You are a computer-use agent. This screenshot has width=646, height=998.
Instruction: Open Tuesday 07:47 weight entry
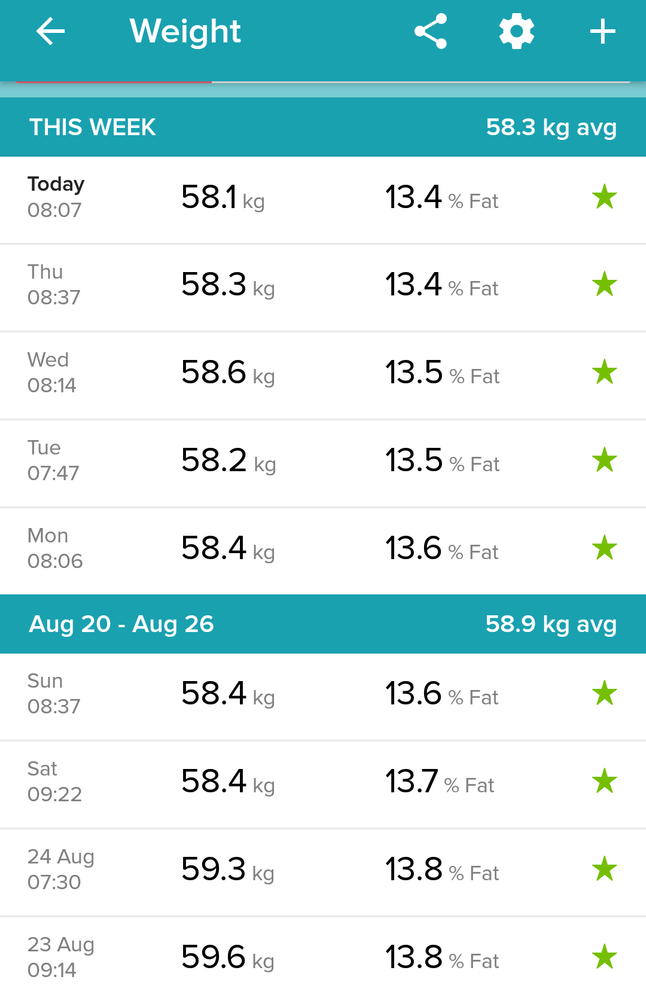pos(323,463)
